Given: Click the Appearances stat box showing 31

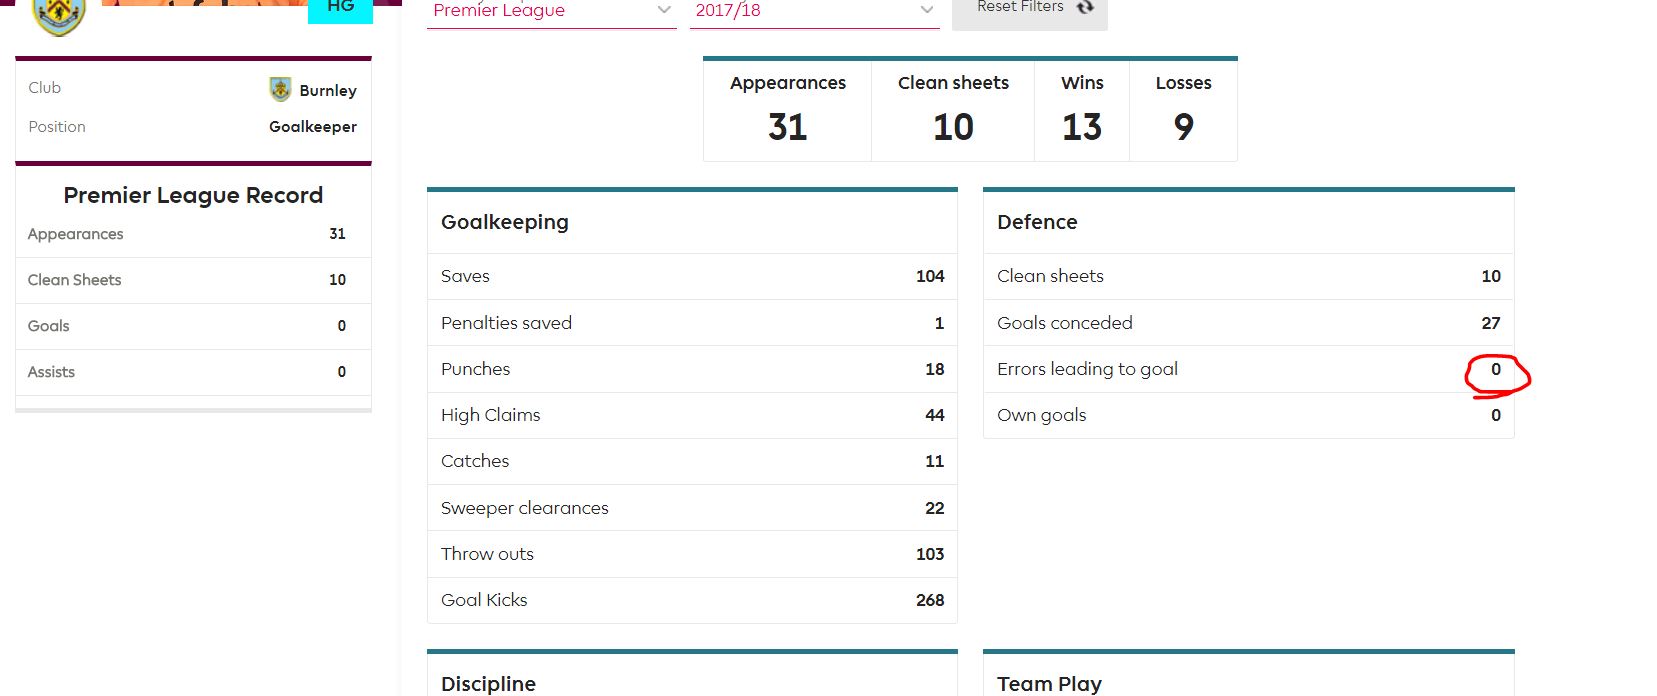Looking at the screenshot, I should pos(788,110).
